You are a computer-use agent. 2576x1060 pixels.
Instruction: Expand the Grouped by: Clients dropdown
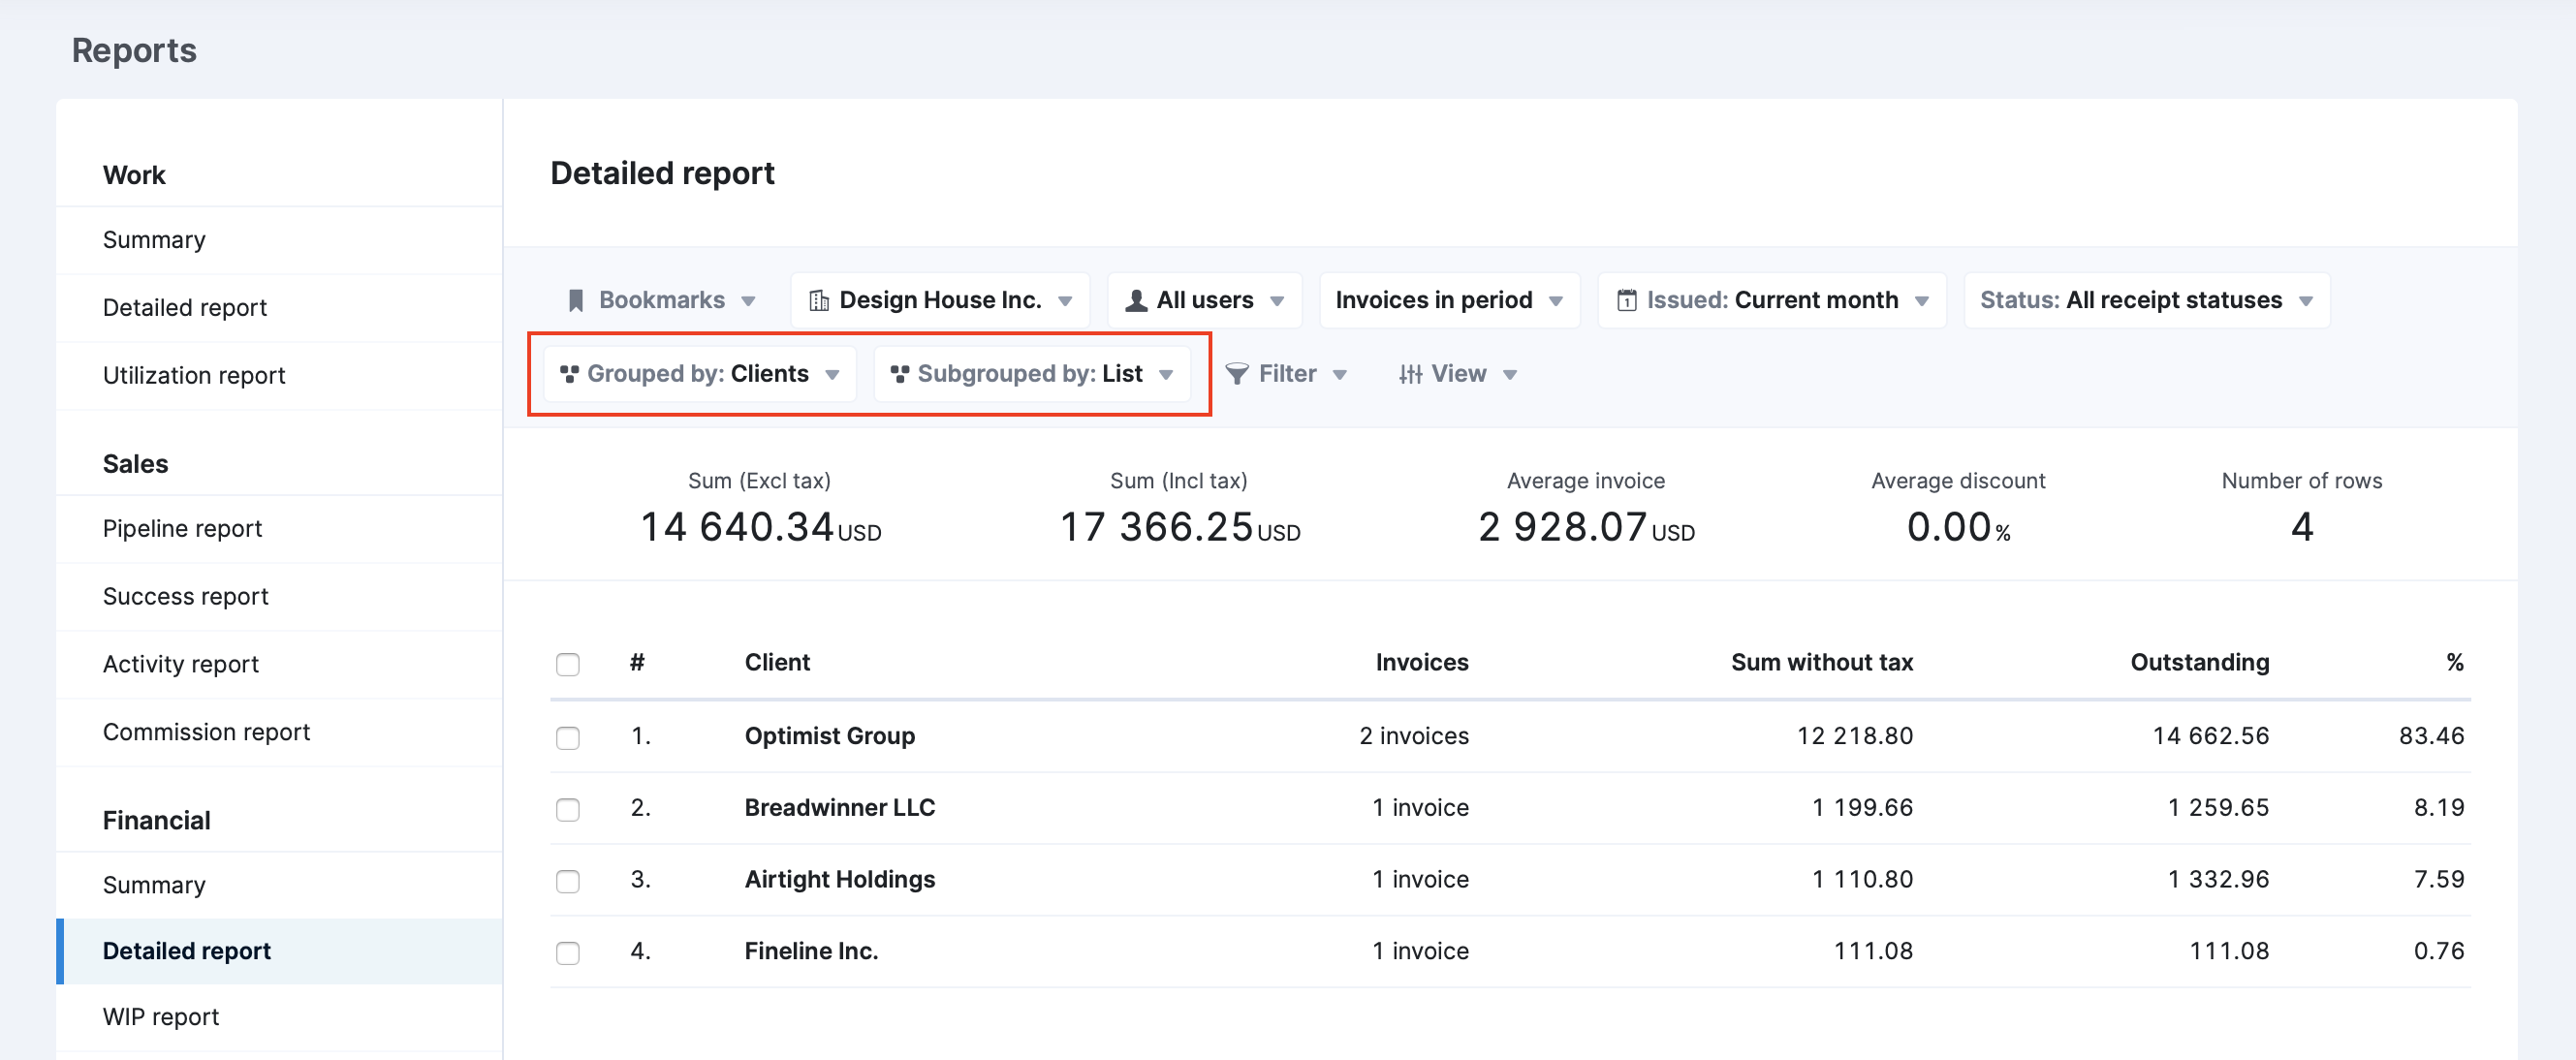(700, 374)
